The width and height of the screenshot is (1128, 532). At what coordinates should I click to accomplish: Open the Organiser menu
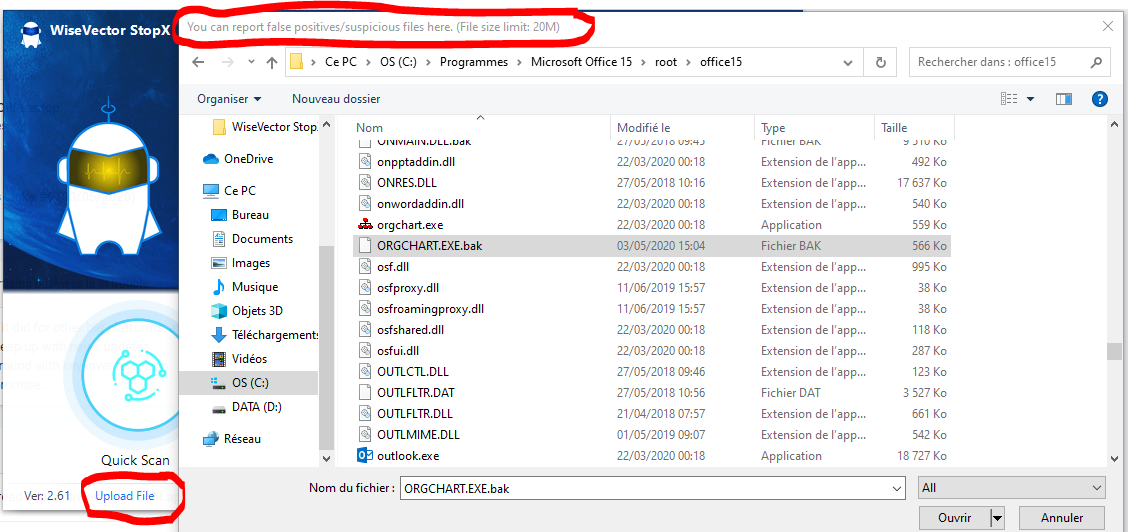229,98
